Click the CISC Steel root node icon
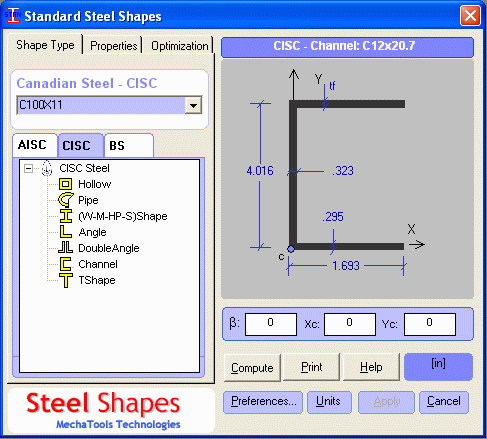The width and height of the screenshot is (487, 439). click(x=47, y=168)
